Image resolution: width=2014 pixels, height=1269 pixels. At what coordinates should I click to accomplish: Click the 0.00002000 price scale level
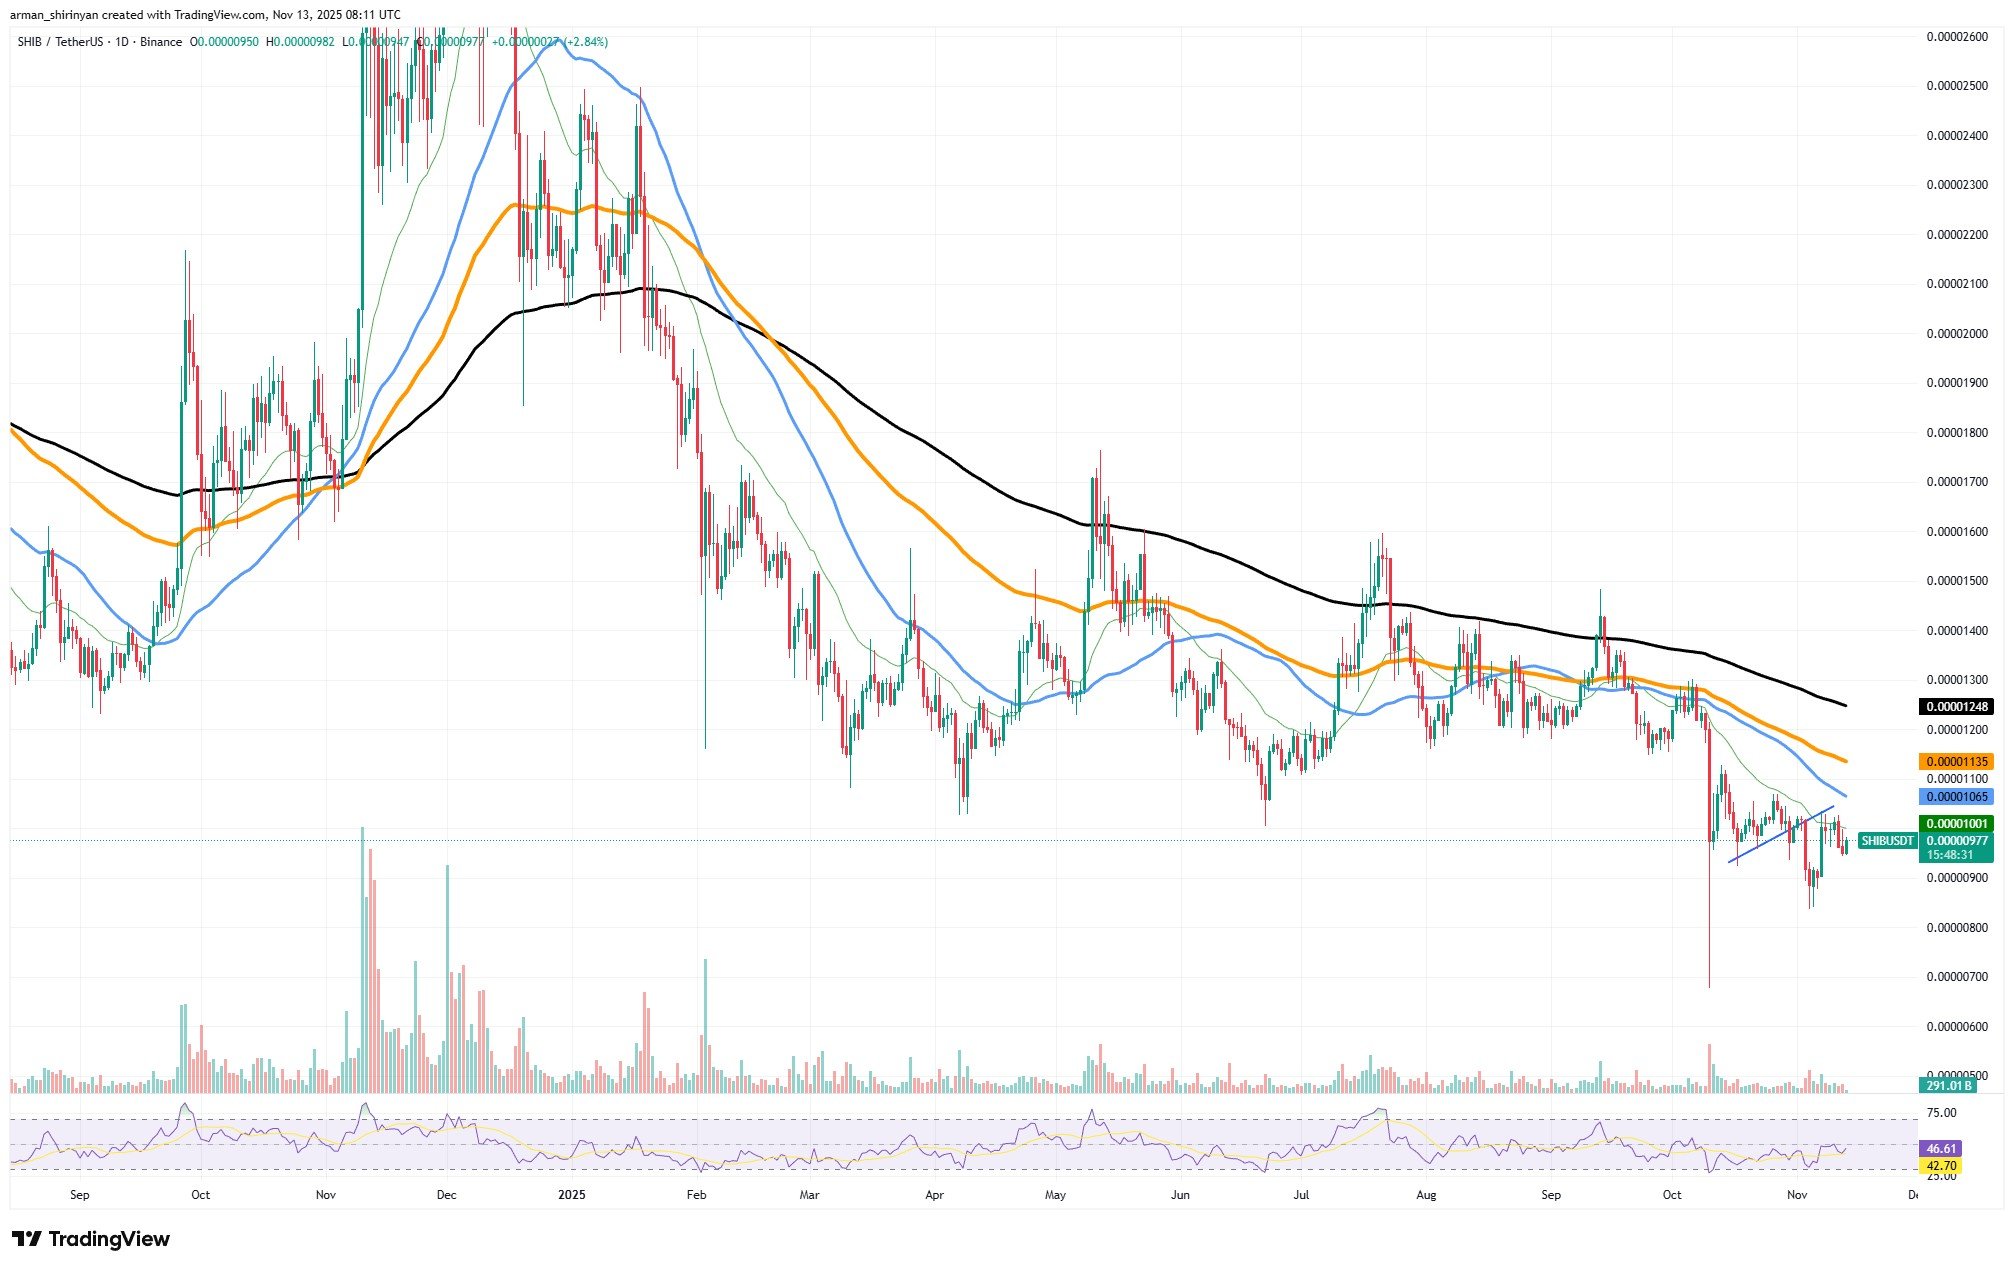(1957, 333)
